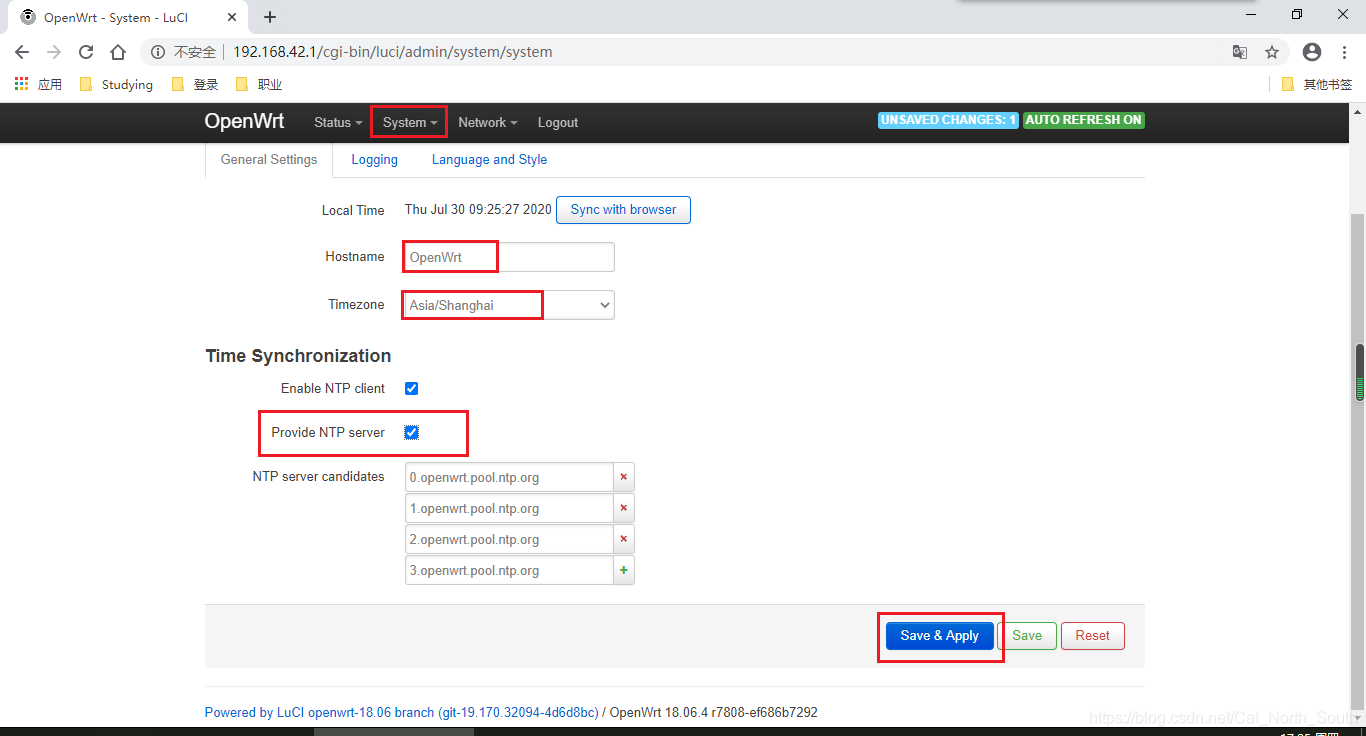Click the Save & Apply button
Viewport: 1366px width, 736px height.
[x=940, y=636]
